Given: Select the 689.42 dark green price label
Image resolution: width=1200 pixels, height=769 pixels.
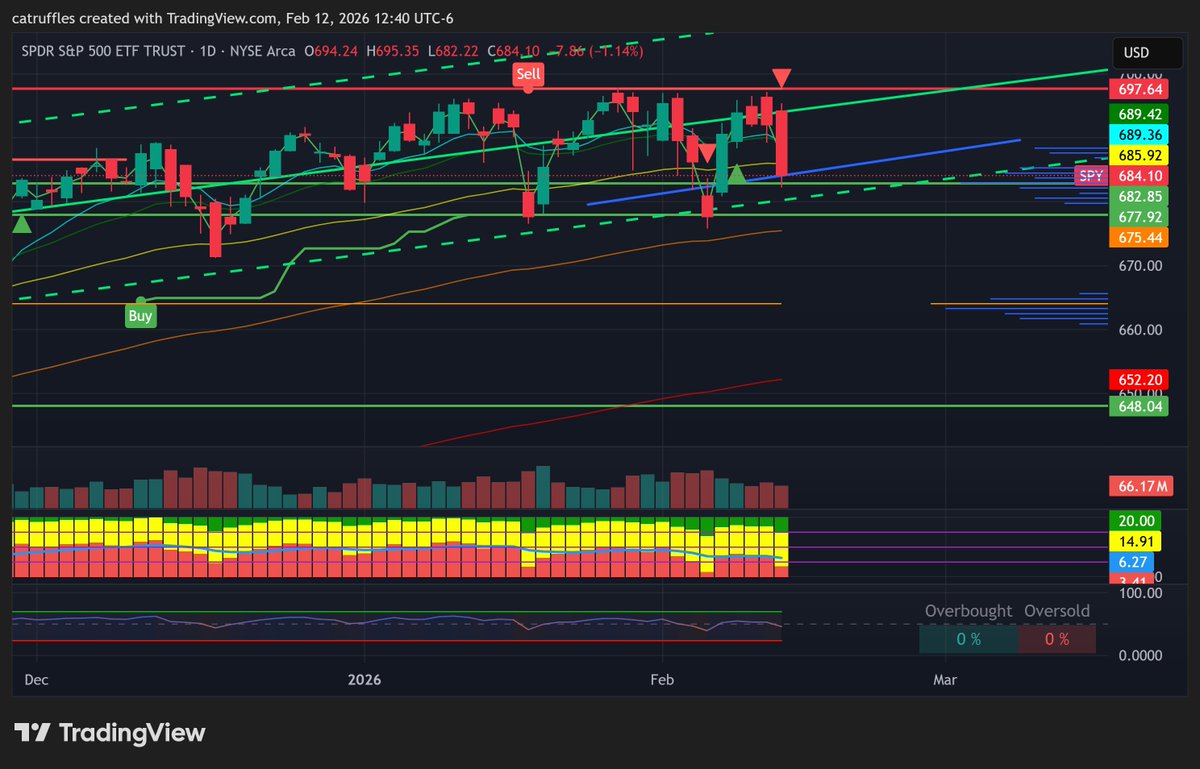Looking at the screenshot, I should point(1140,115).
